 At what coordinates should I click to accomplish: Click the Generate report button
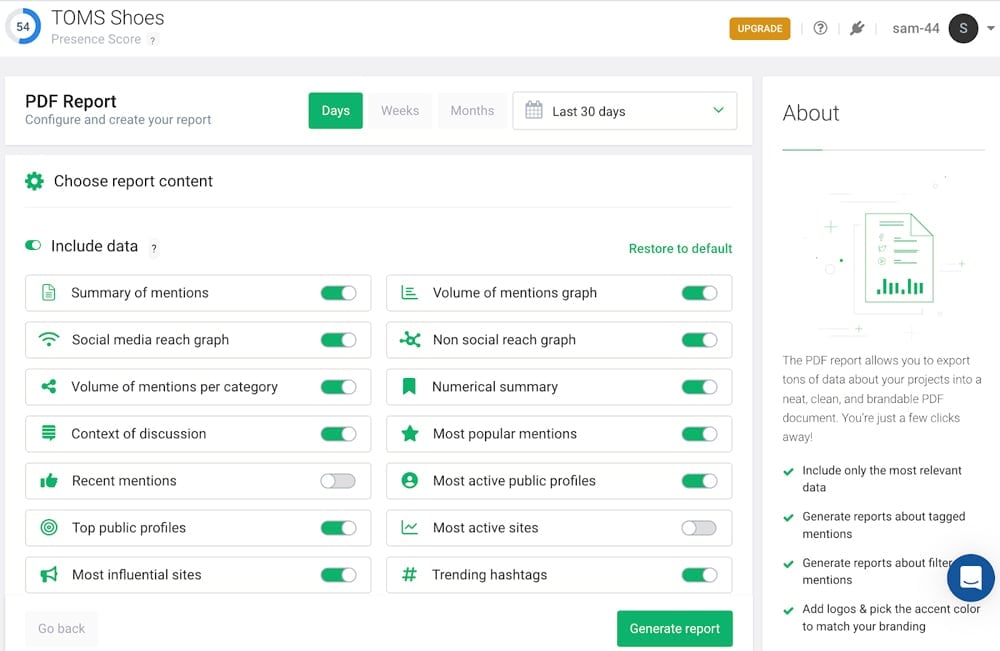(x=674, y=629)
